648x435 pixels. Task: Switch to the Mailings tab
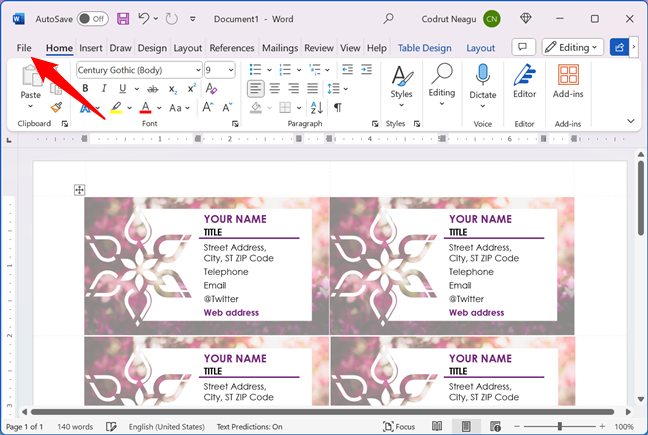pos(280,48)
